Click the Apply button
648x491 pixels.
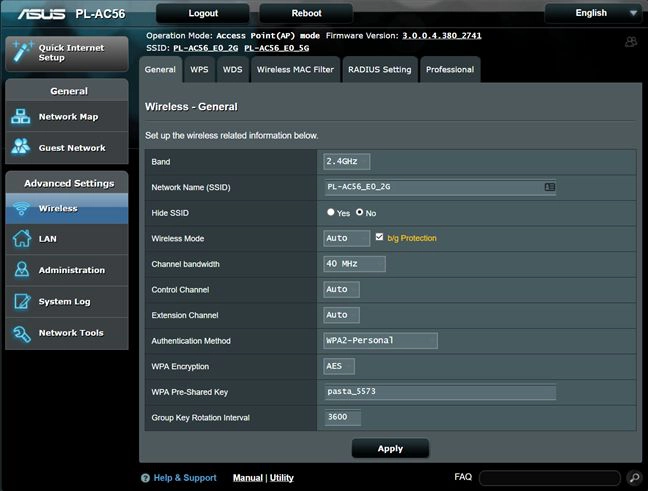click(390, 448)
